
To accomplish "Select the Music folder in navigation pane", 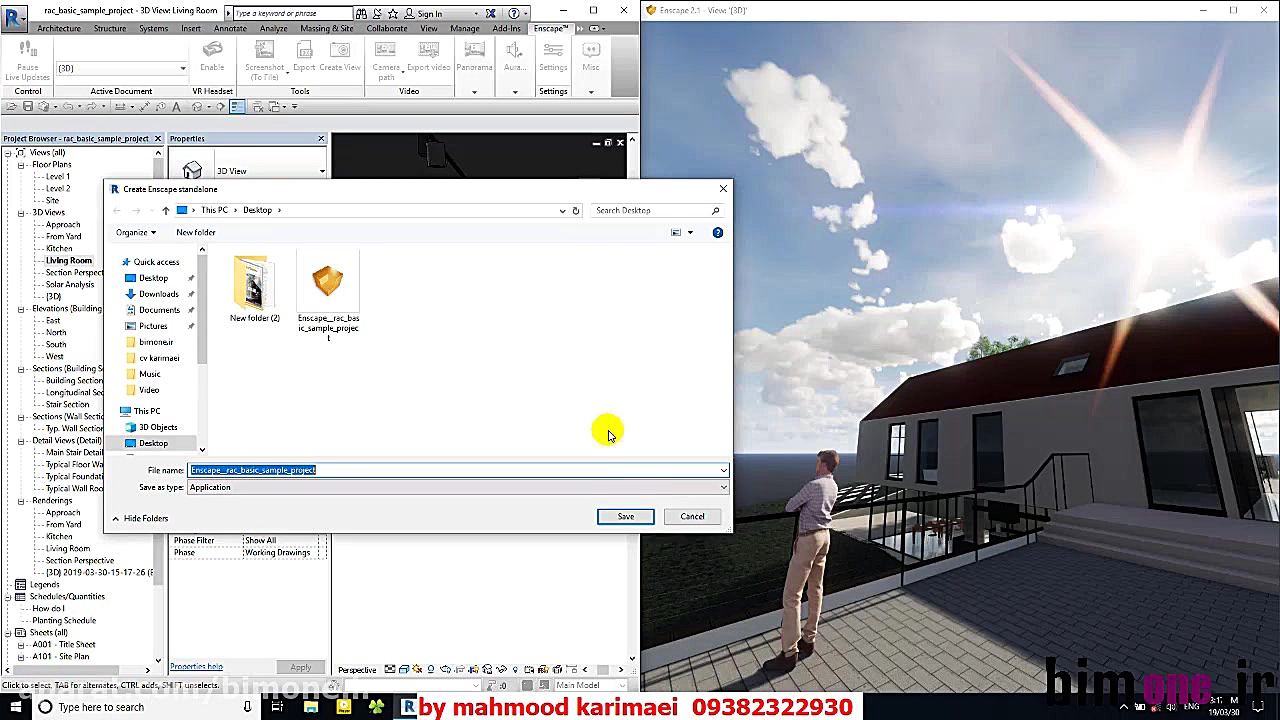I will coord(150,374).
